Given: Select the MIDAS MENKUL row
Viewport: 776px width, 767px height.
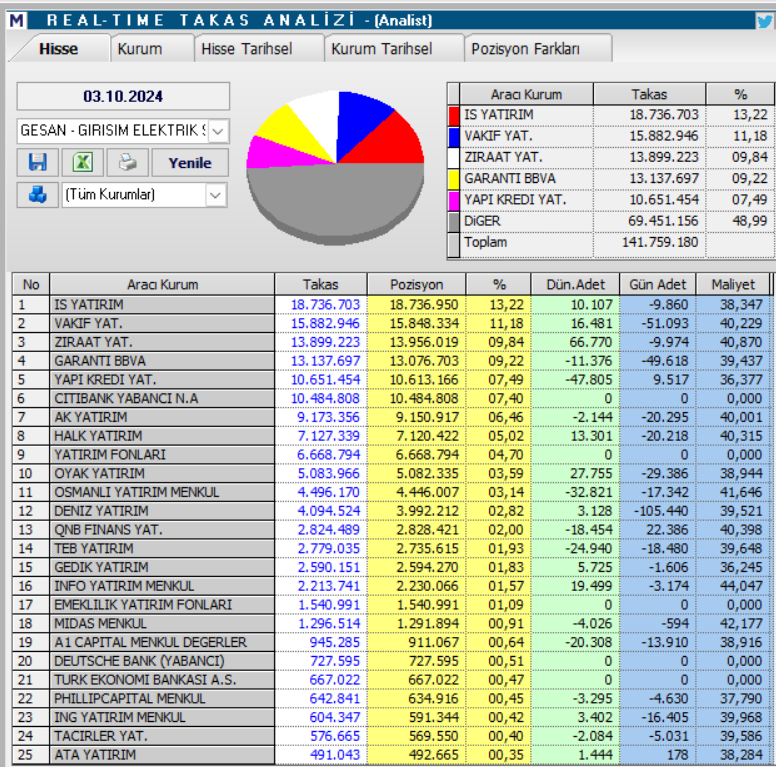Looking at the screenshot, I should [391, 623].
